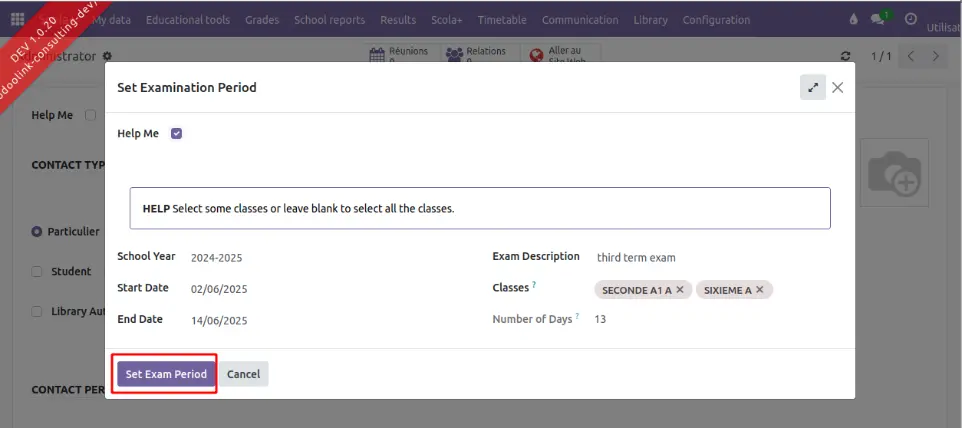Uncheck the Help Me checkbox in dialog
Image resolution: width=962 pixels, height=428 pixels.
(x=177, y=134)
